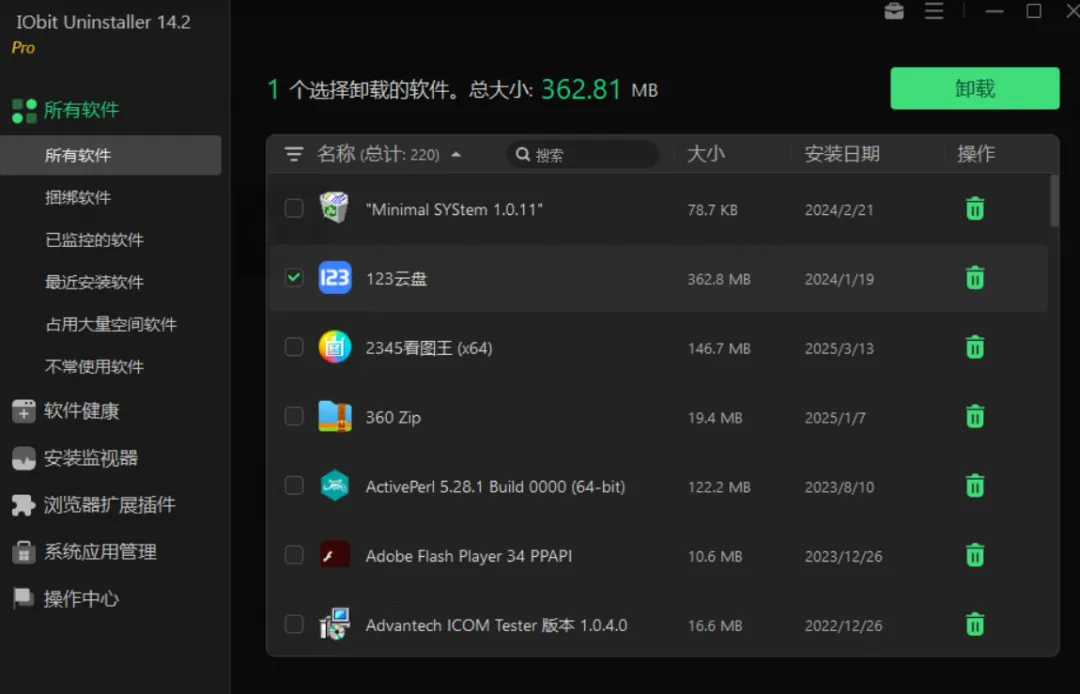Click the Minimal SYStem recycle bin app icon
This screenshot has width=1080, height=694.
click(x=335, y=208)
